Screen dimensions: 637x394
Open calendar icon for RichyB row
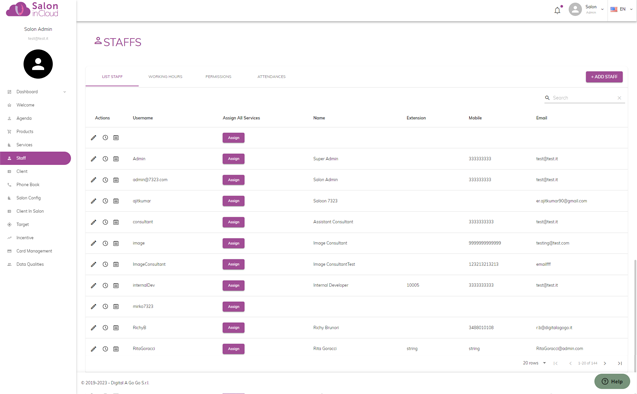click(116, 328)
